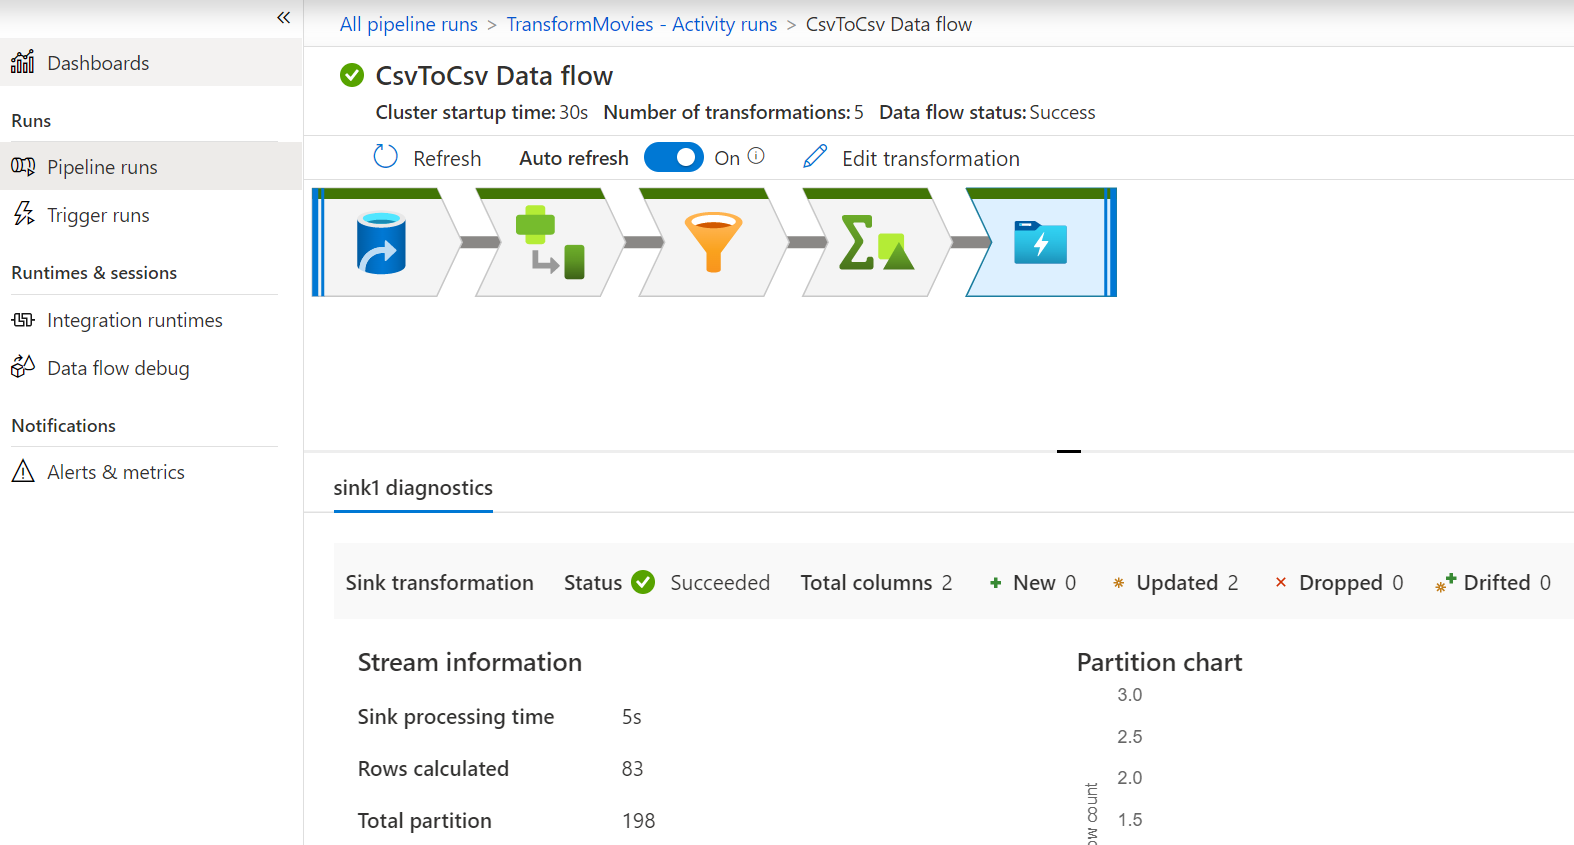Click the Edit transformation pencil icon
Image resolution: width=1574 pixels, height=845 pixels.
point(815,156)
